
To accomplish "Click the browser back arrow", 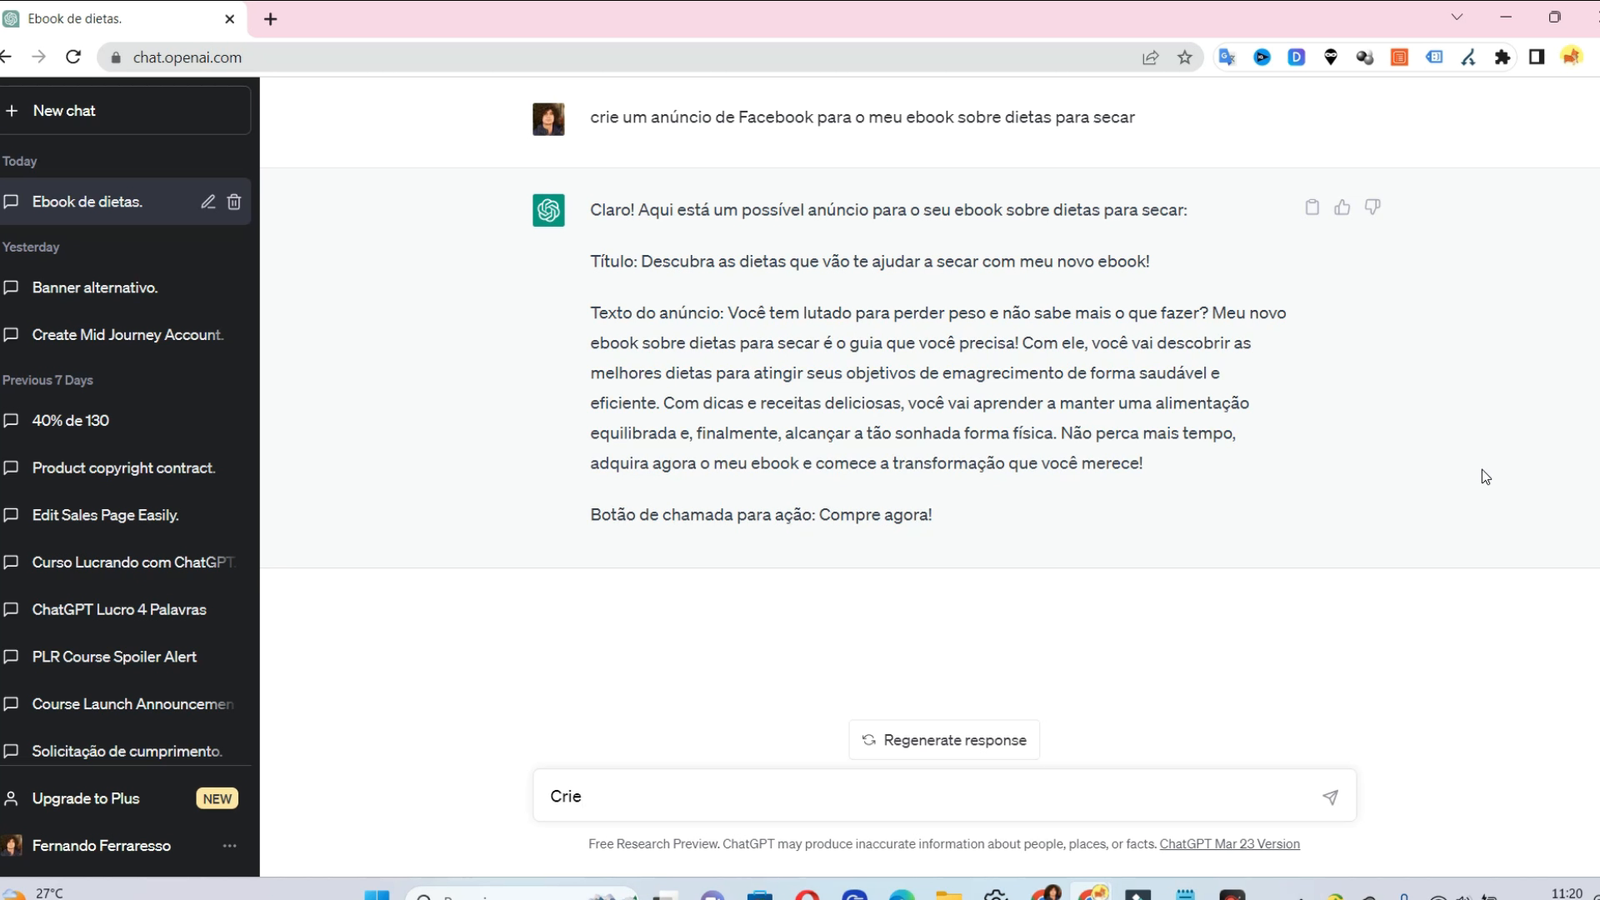I will pos(6,57).
